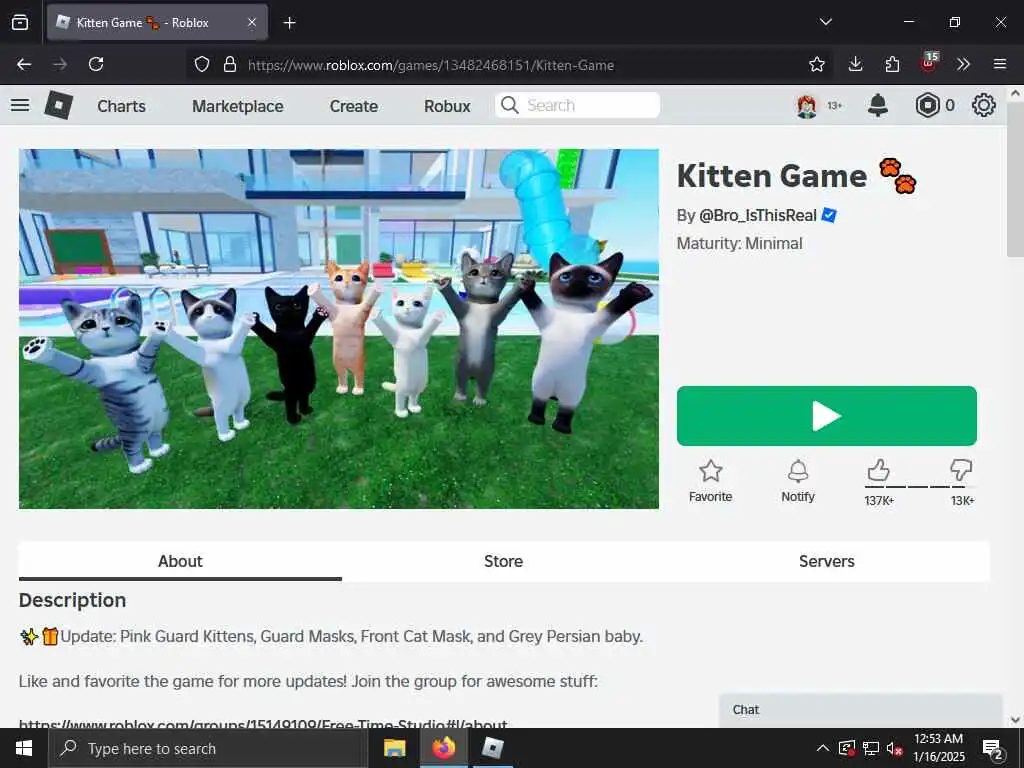View site security lock information
Image resolution: width=1024 pixels, height=768 pixels.
pos(230,64)
